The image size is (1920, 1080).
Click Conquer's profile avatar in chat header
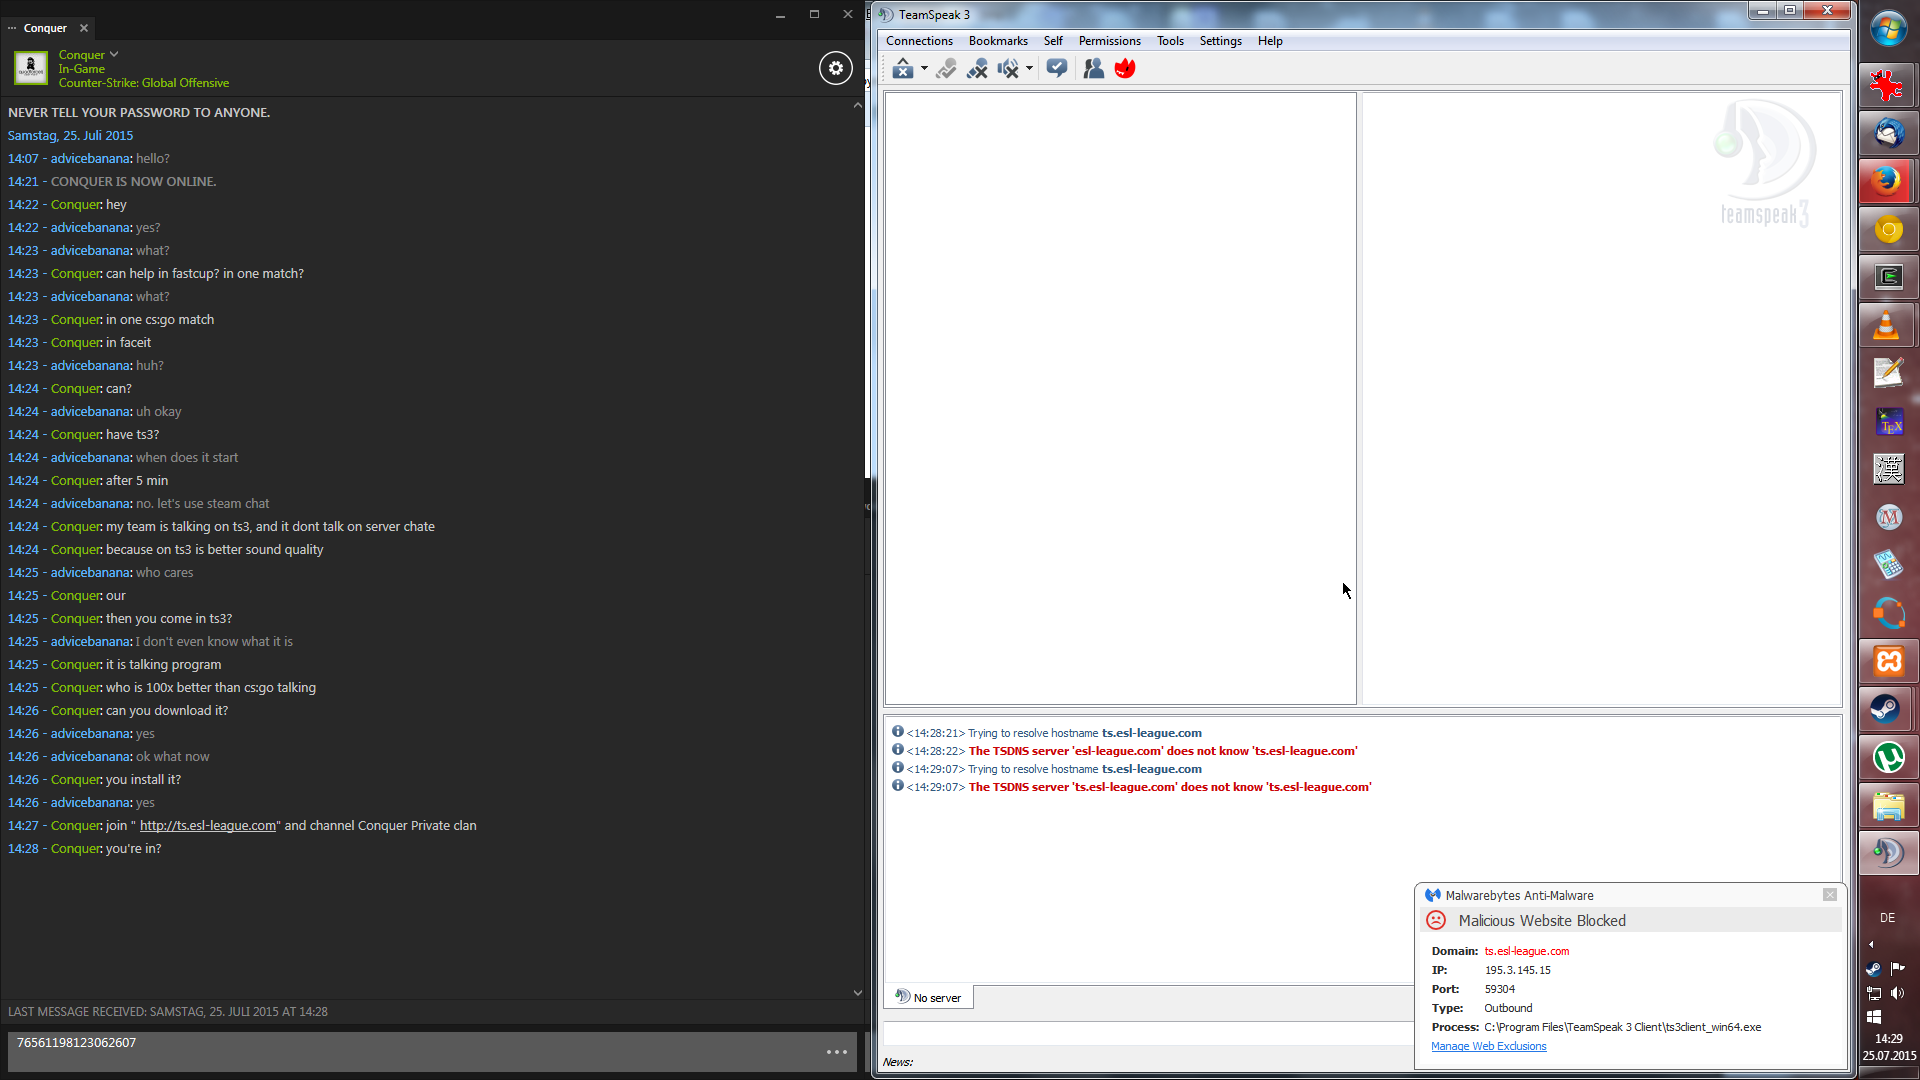click(x=30, y=68)
